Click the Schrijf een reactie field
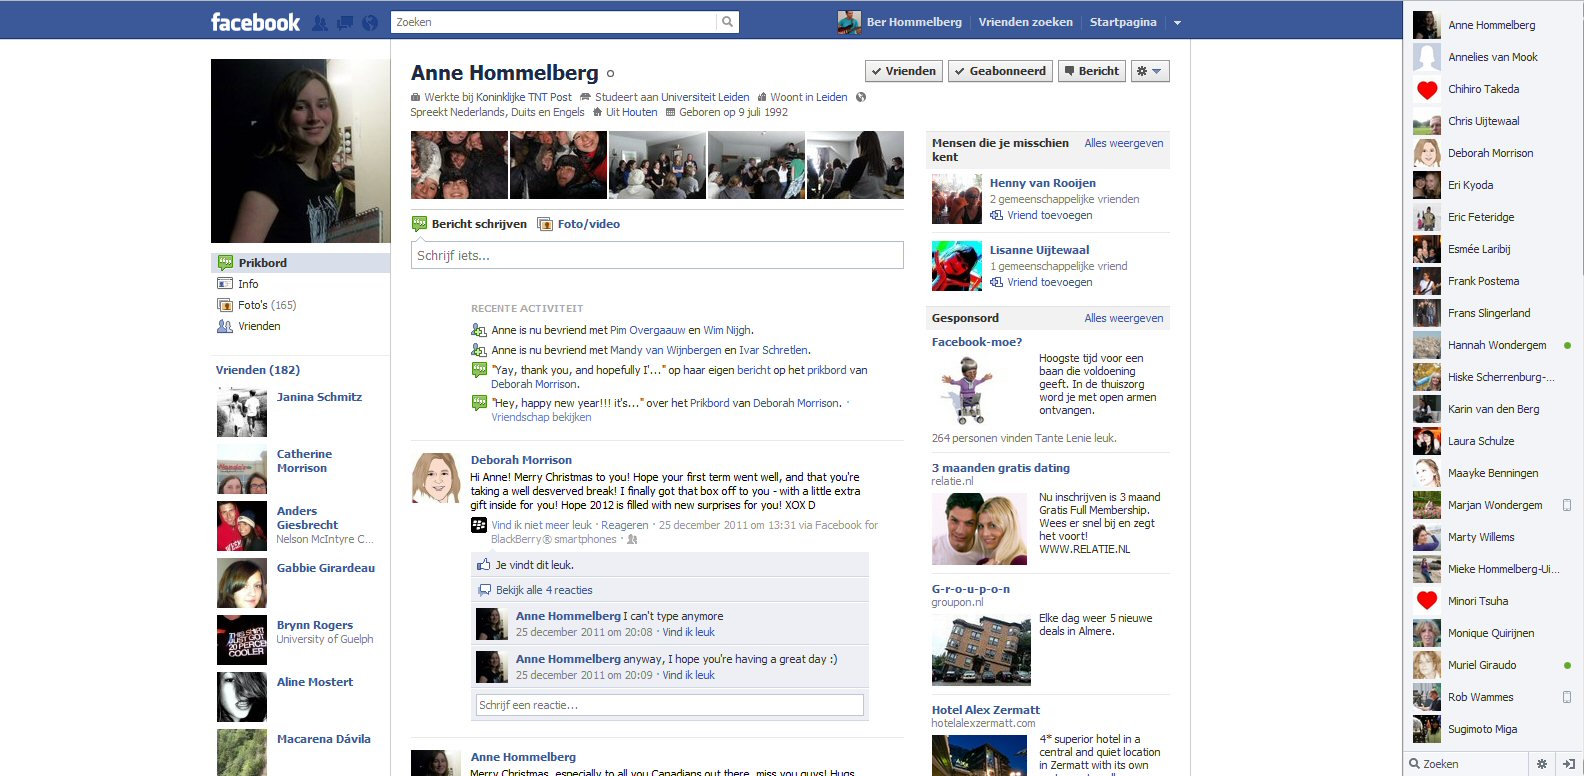 click(670, 705)
